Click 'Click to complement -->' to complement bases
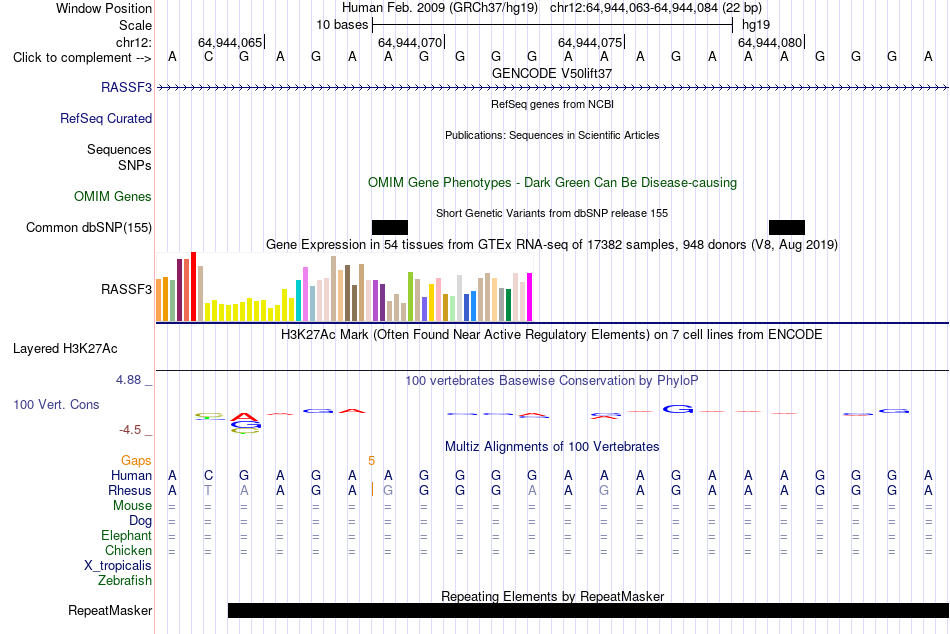 82,58
